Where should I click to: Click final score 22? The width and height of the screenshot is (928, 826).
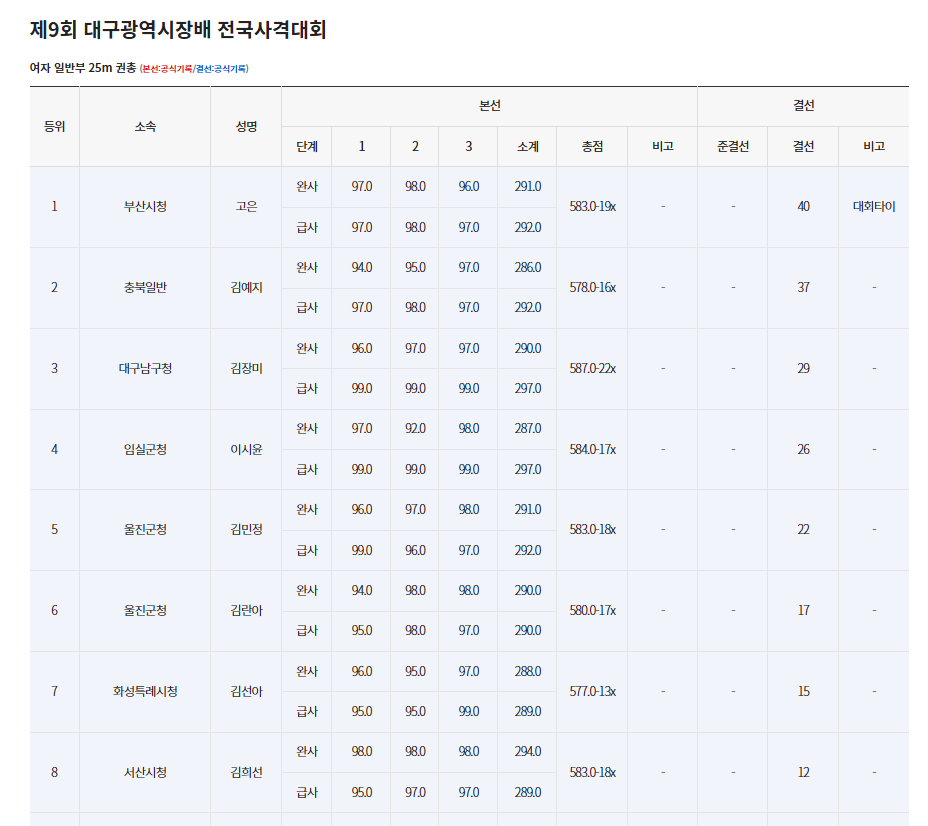(x=803, y=530)
